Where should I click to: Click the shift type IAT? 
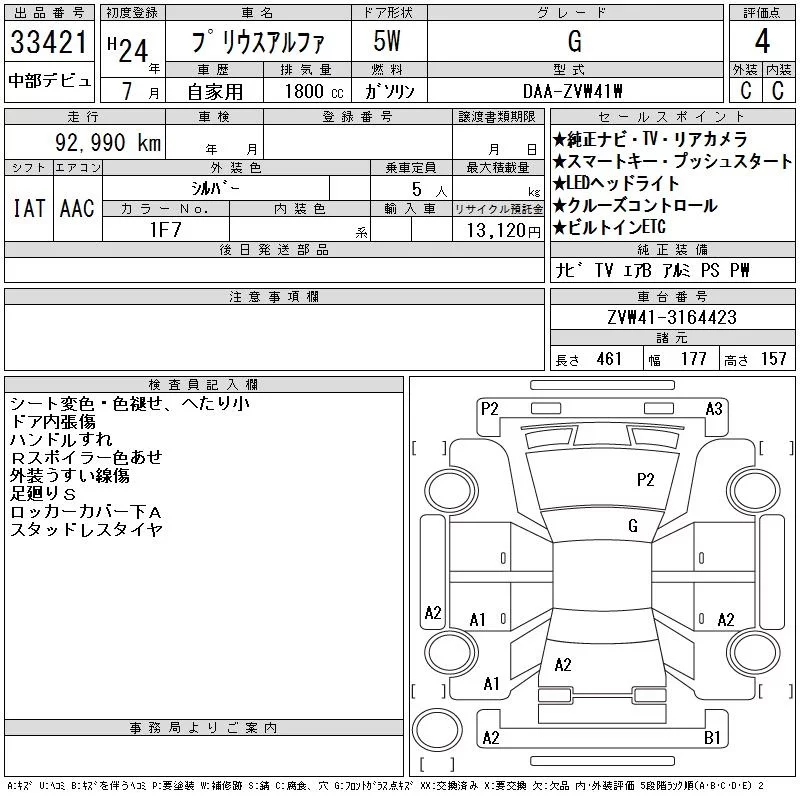(x=29, y=208)
